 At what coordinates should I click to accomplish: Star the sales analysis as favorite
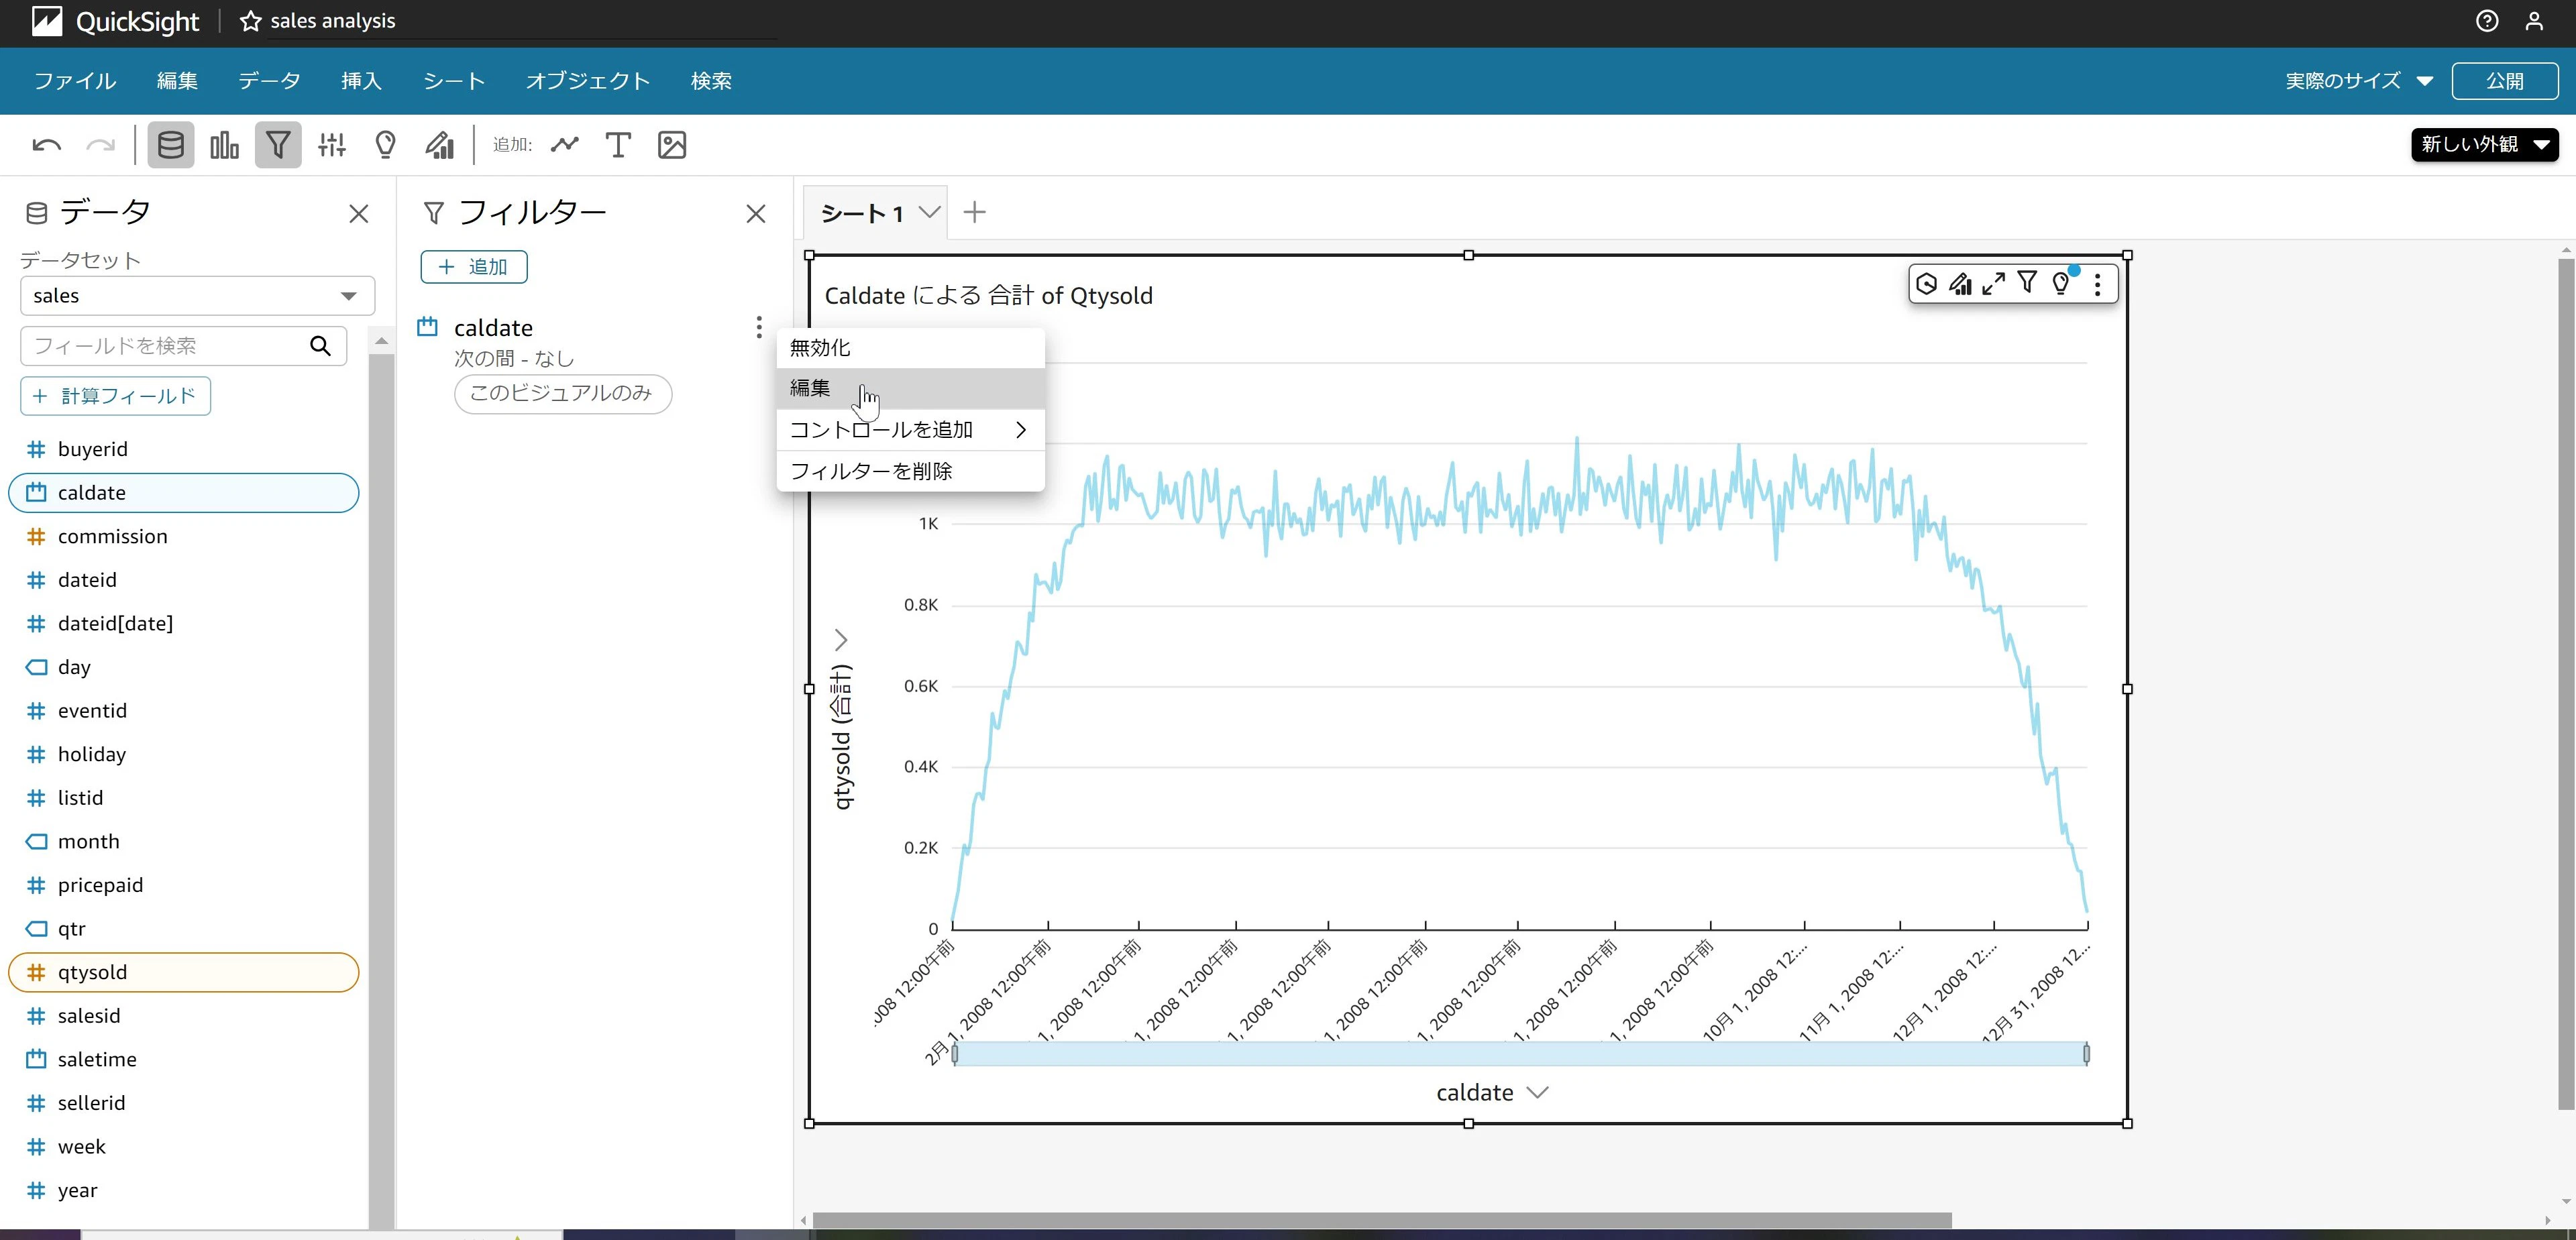pyautogui.click(x=250, y=21)
